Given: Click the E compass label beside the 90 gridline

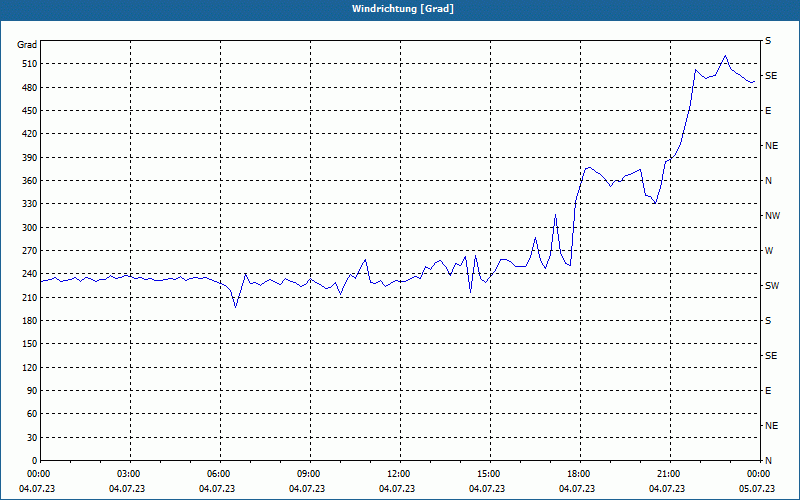Looking at the screenshot, I should pos(768,391).
